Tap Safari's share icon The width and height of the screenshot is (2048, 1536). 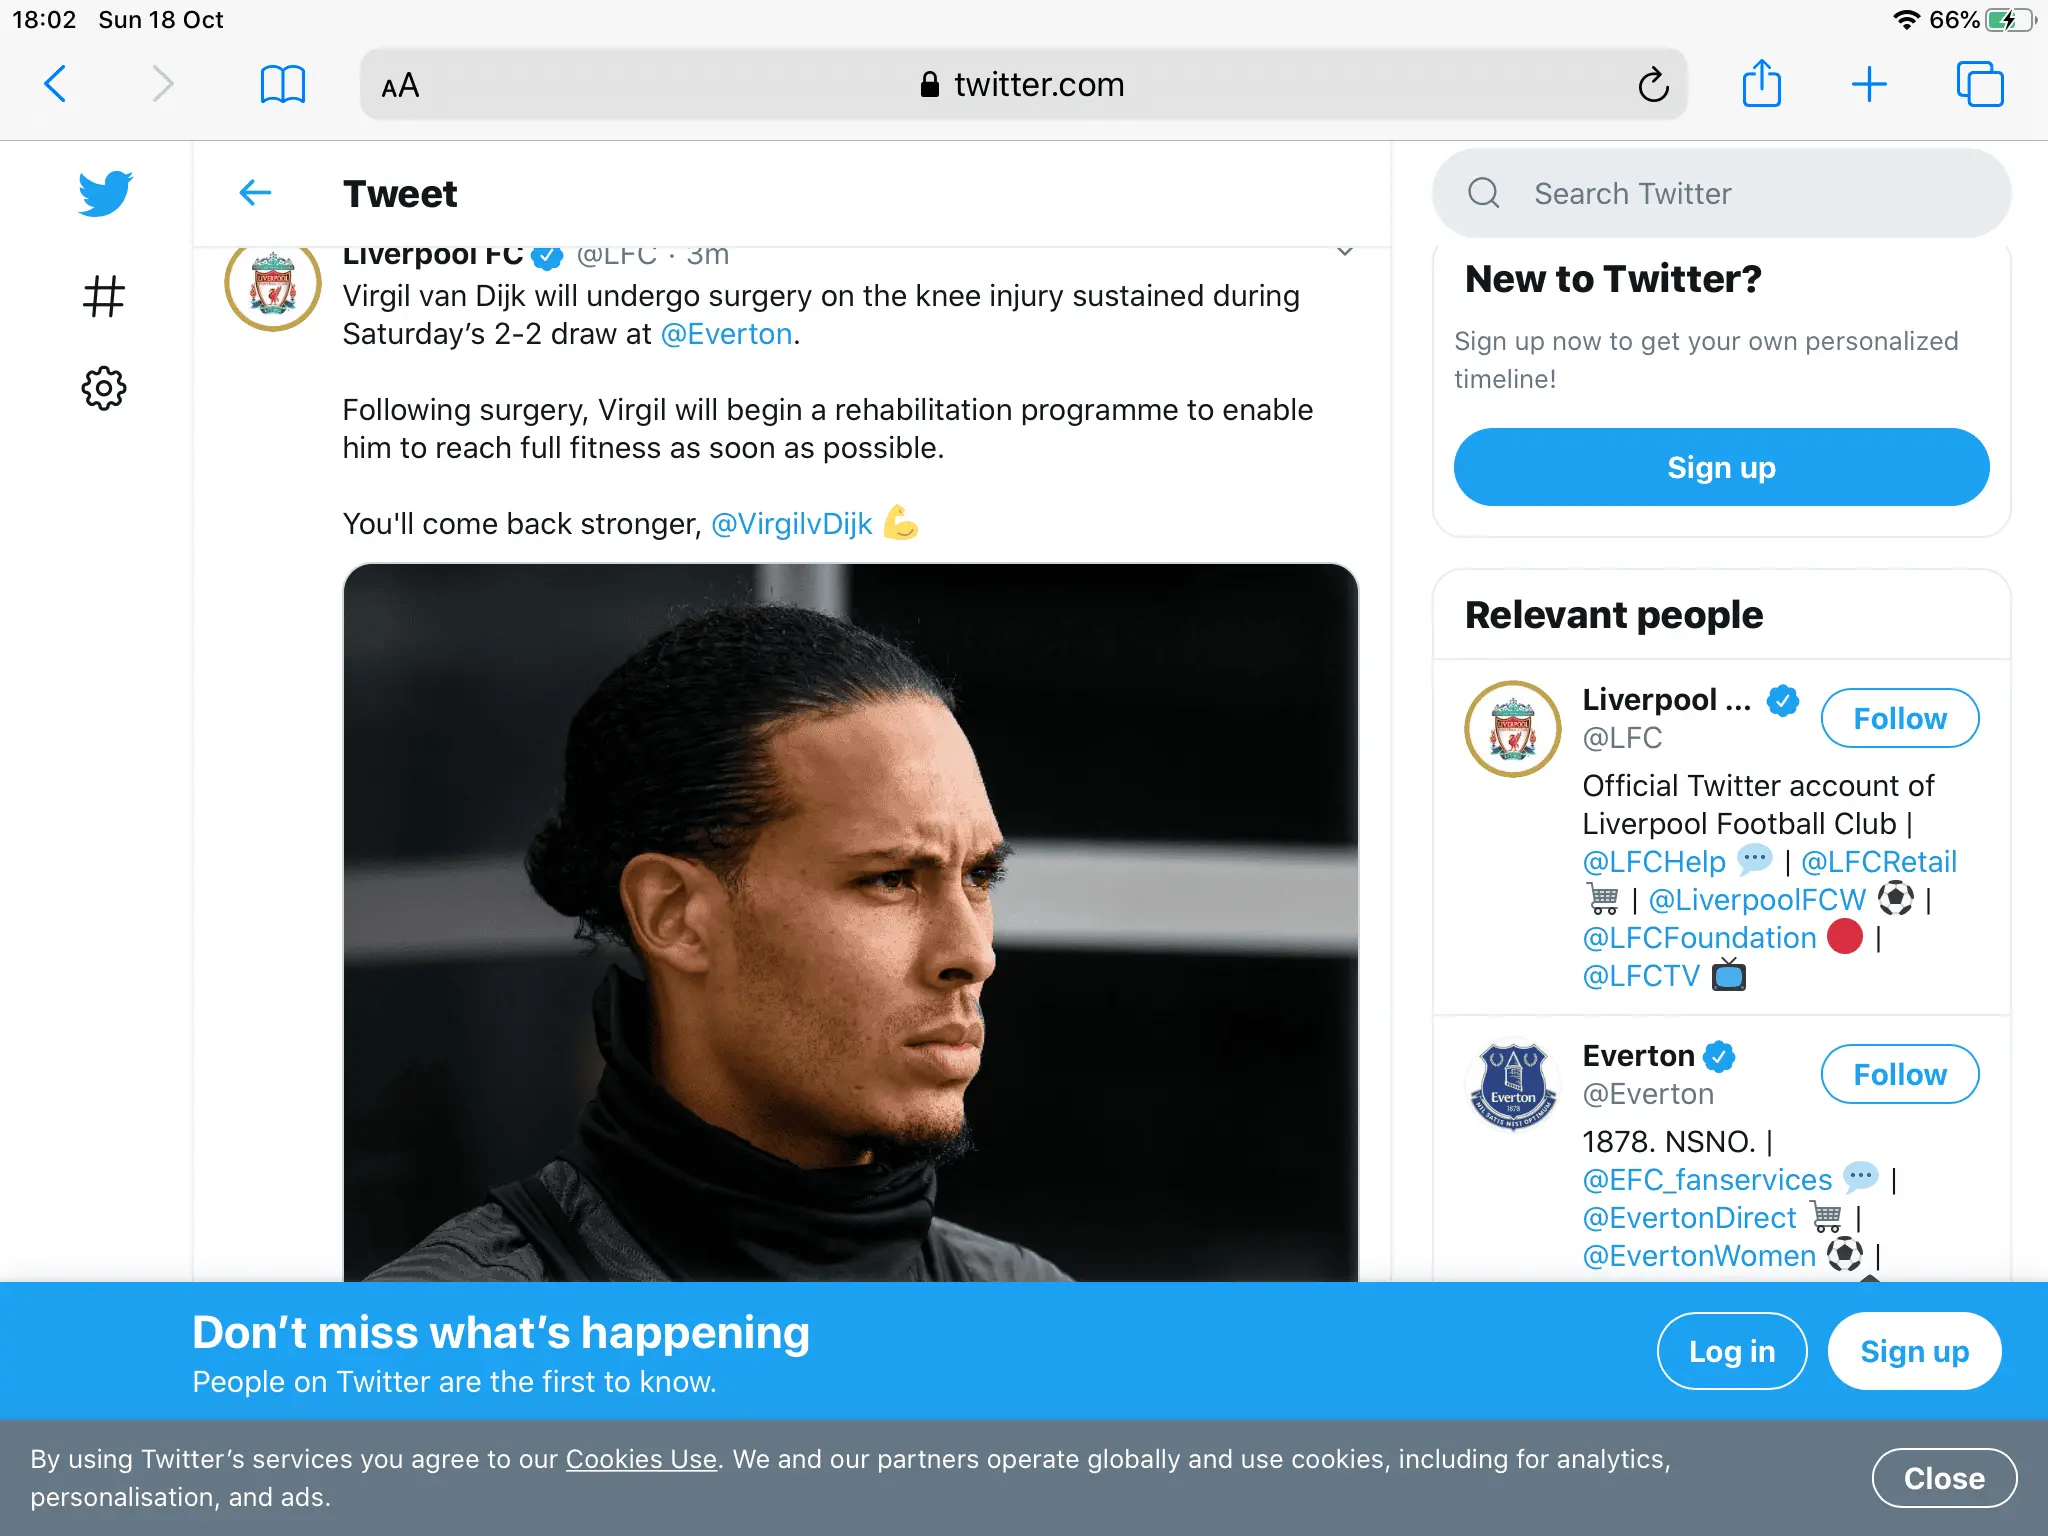(1761, 84)
